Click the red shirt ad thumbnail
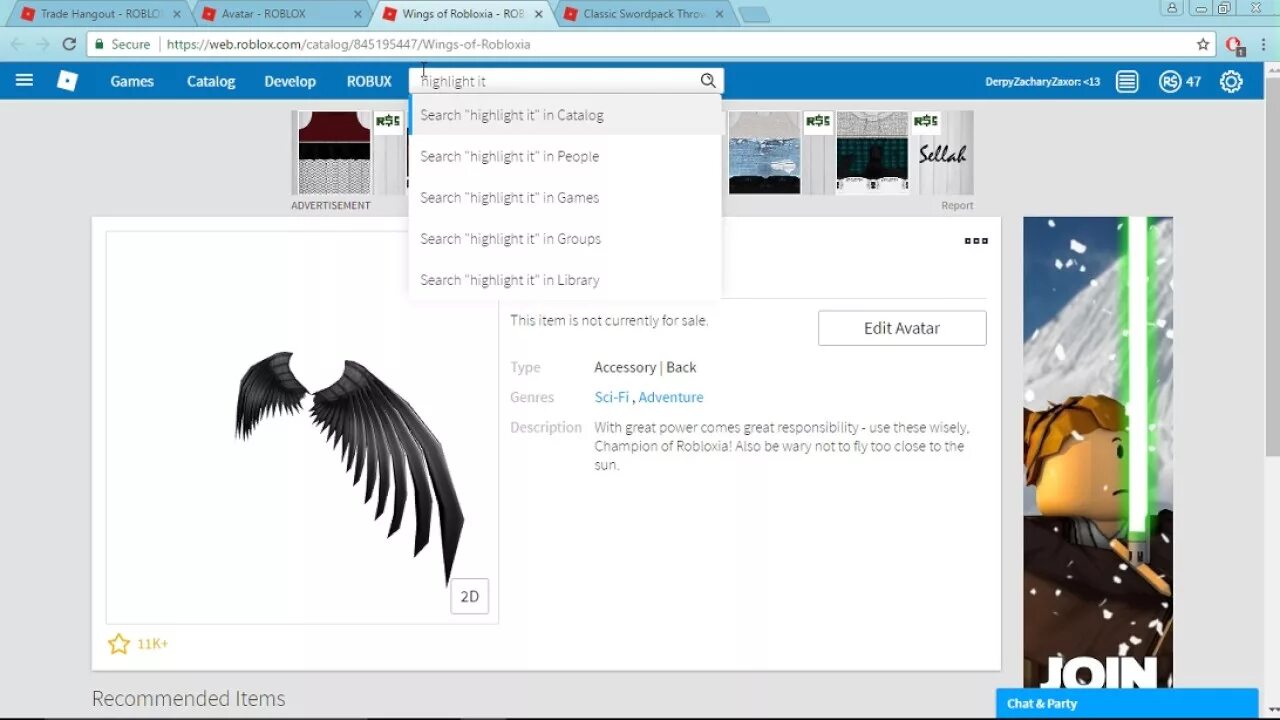 pos(334,152)
